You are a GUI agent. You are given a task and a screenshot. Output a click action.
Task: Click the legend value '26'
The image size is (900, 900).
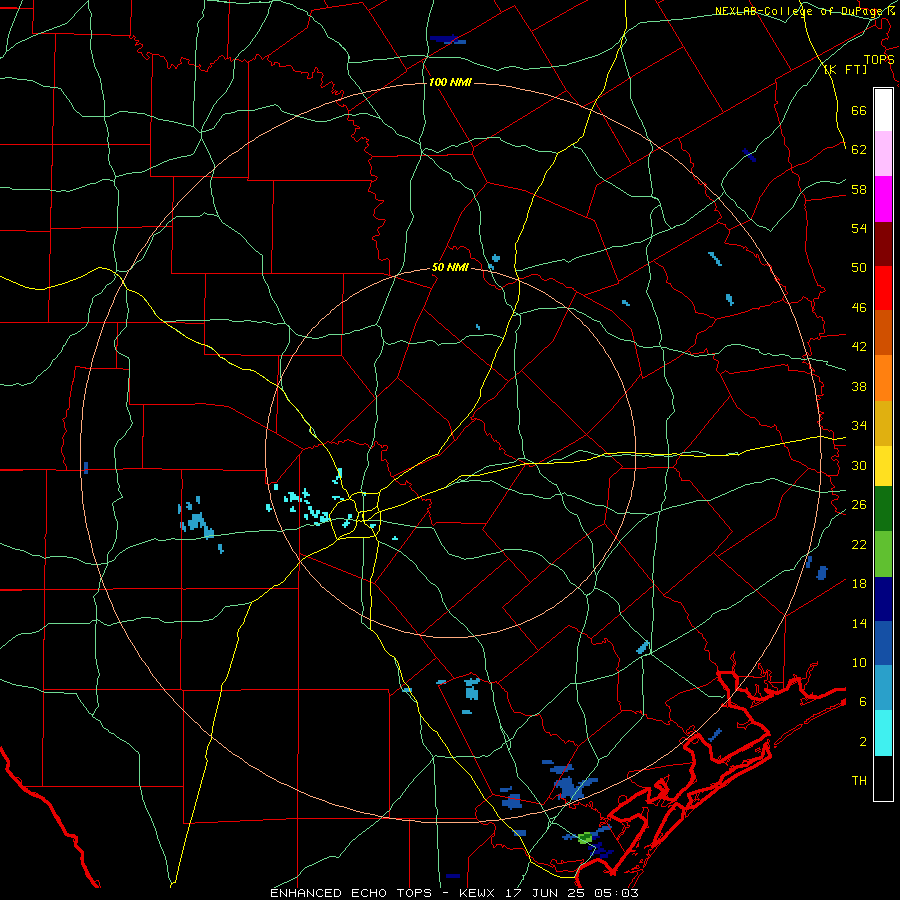tap(859, 505)
